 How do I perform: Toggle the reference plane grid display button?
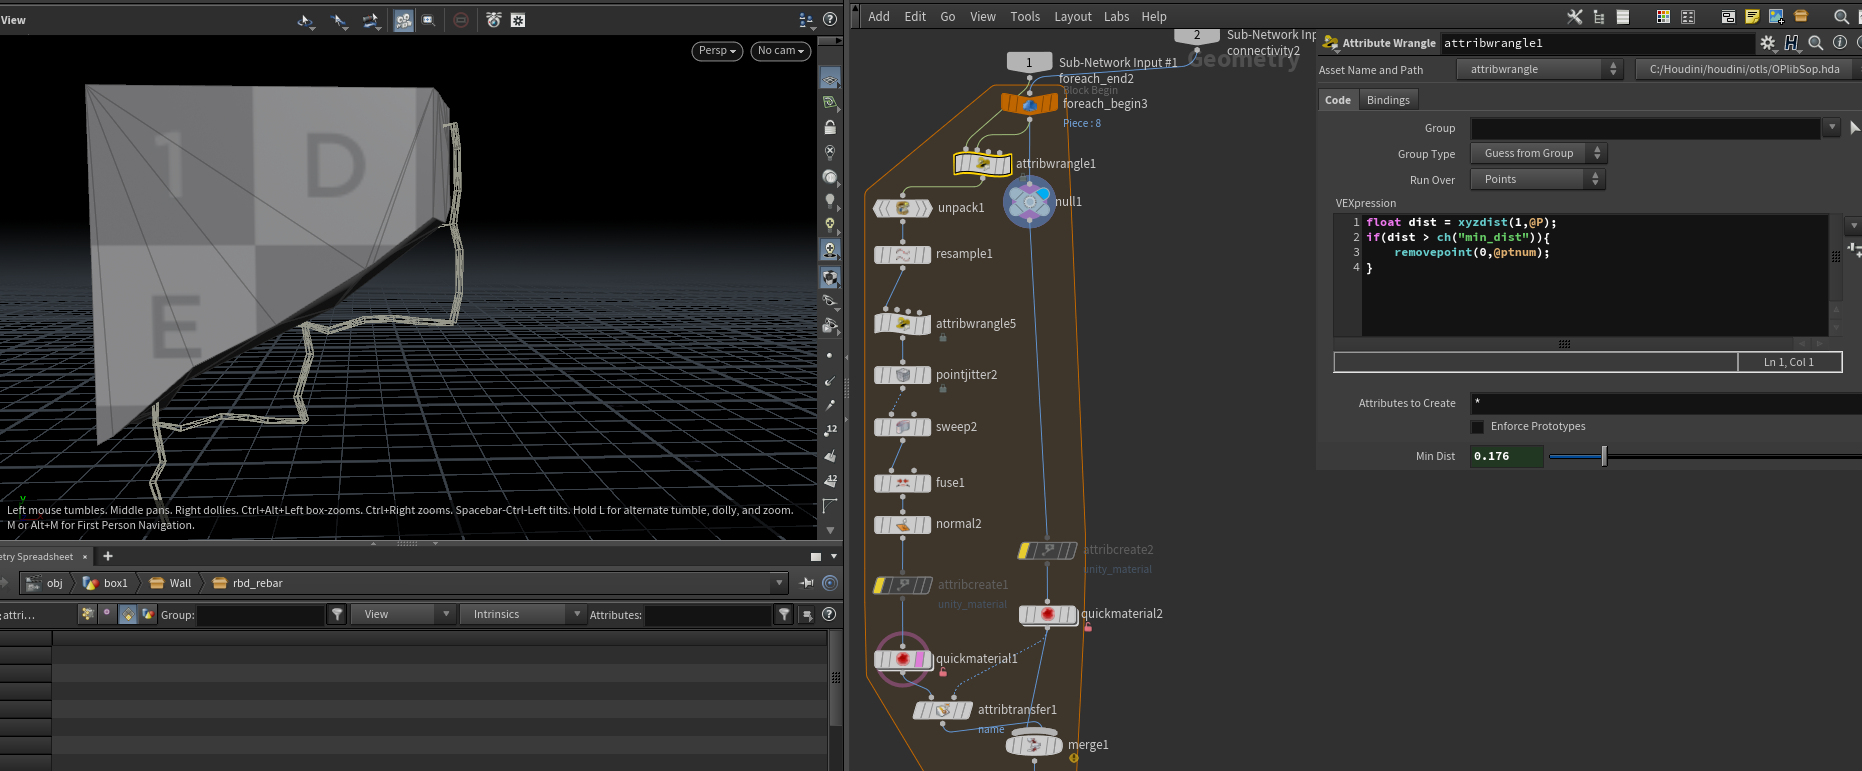831,78
